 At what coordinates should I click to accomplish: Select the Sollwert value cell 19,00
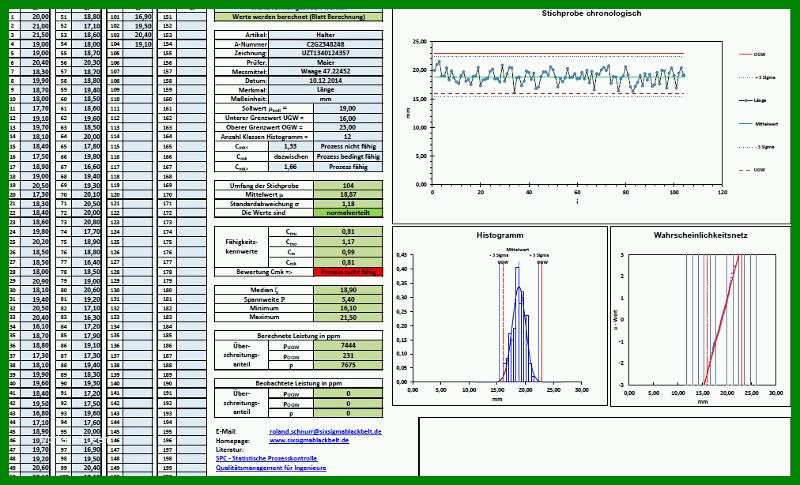click(x=348, y=109)
